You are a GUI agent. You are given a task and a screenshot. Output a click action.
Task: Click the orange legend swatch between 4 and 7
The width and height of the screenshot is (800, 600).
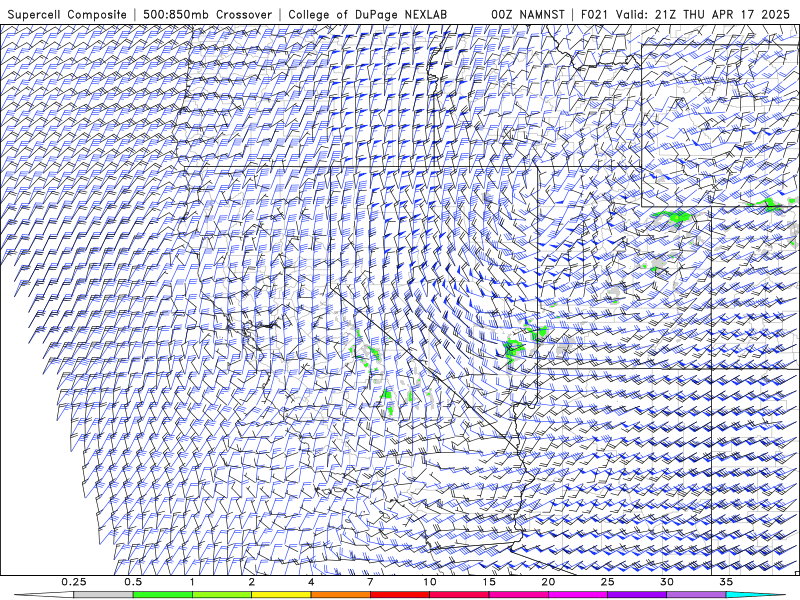pyautogui.click(x=340, y=595)
